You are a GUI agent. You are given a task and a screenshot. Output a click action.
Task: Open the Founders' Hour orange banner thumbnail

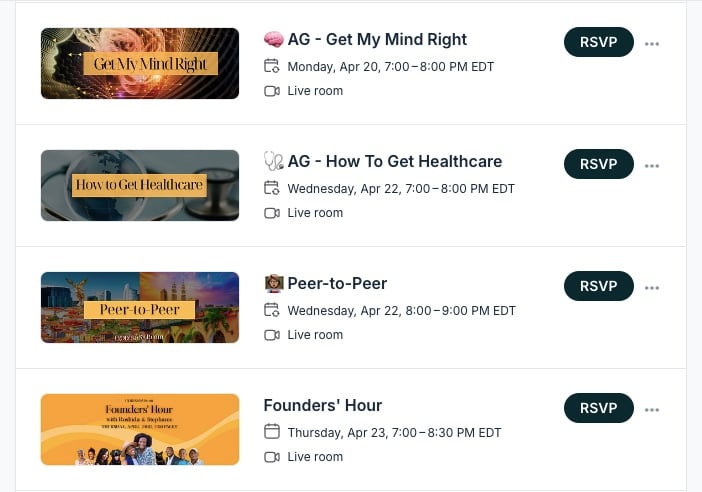click(140, 430)
